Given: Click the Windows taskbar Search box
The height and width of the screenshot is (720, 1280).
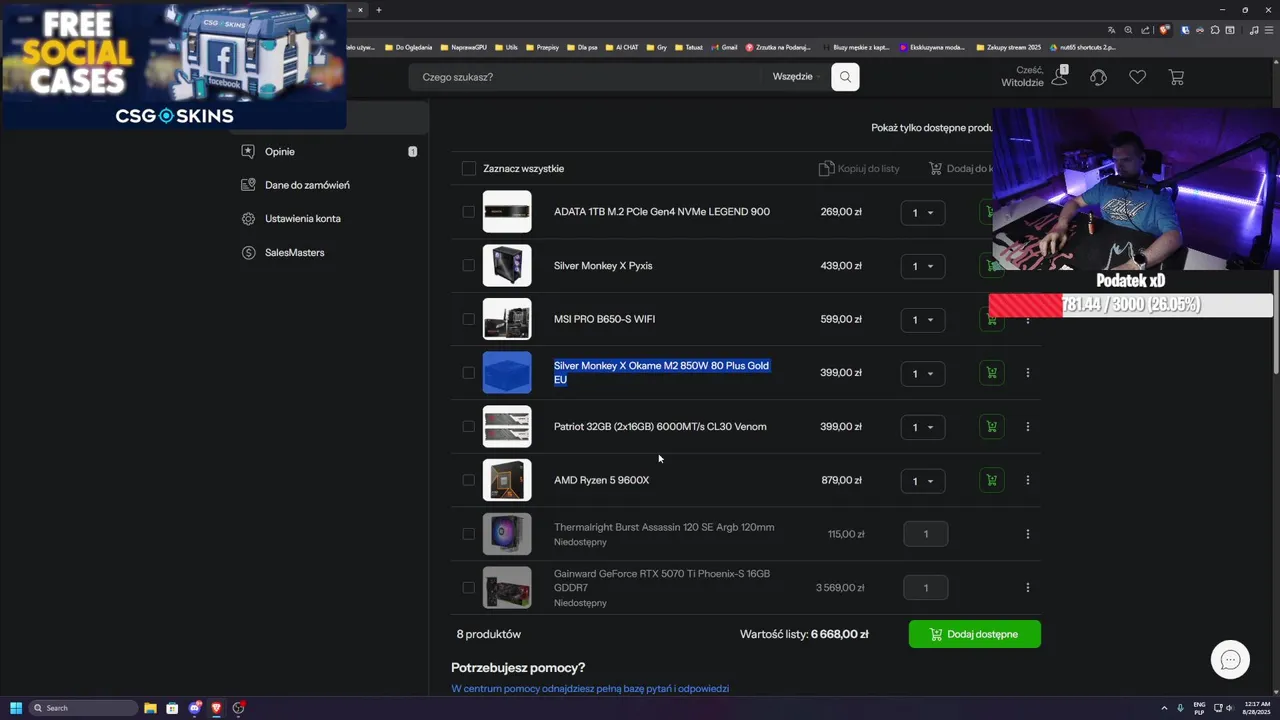Looking at the screenshot, I should point(83,708).
